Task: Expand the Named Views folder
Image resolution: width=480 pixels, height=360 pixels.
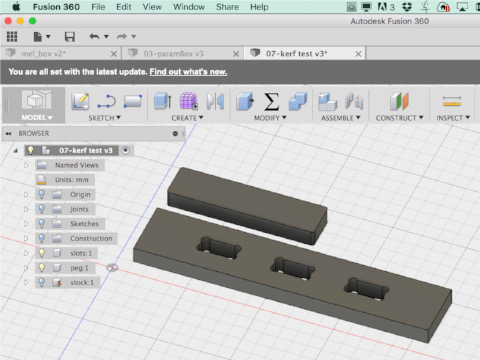Action: (x=26, y=165)
